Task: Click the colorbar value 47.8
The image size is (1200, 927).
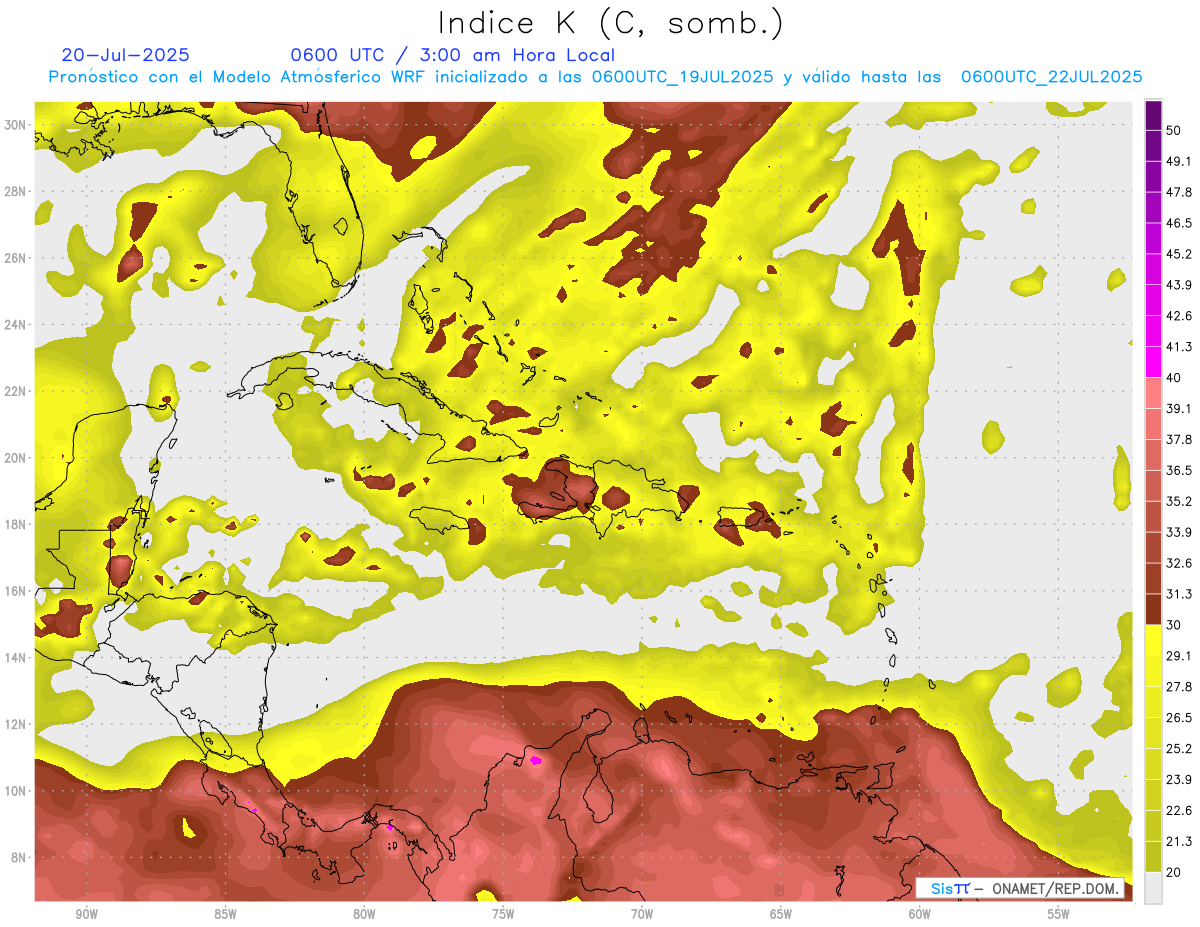Action: point(1178,192)
